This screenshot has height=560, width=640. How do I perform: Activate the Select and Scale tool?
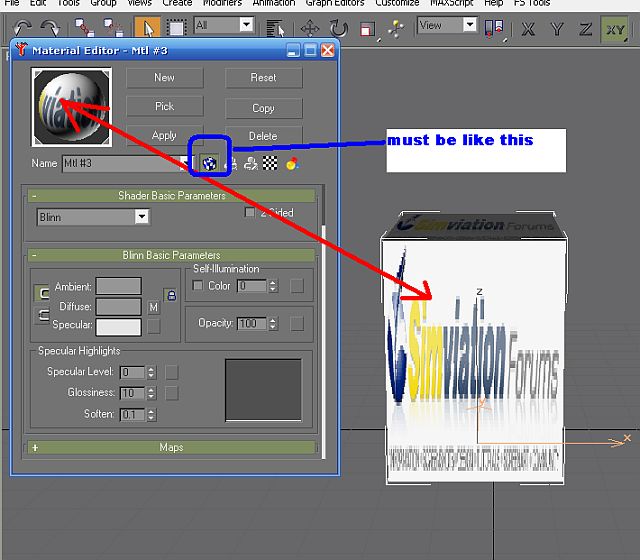367,29
